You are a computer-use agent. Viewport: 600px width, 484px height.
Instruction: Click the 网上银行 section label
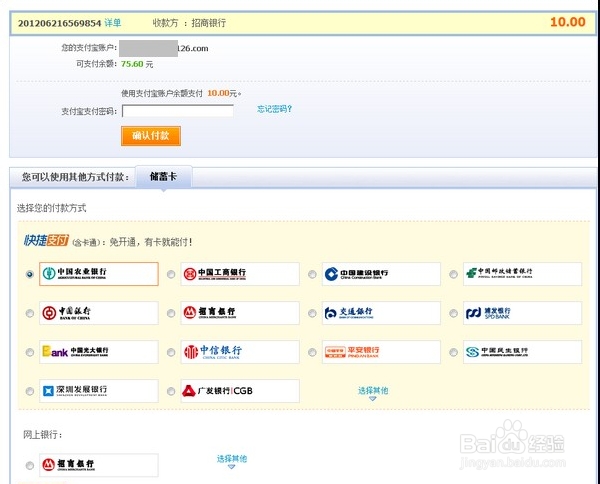pos(43,435)
